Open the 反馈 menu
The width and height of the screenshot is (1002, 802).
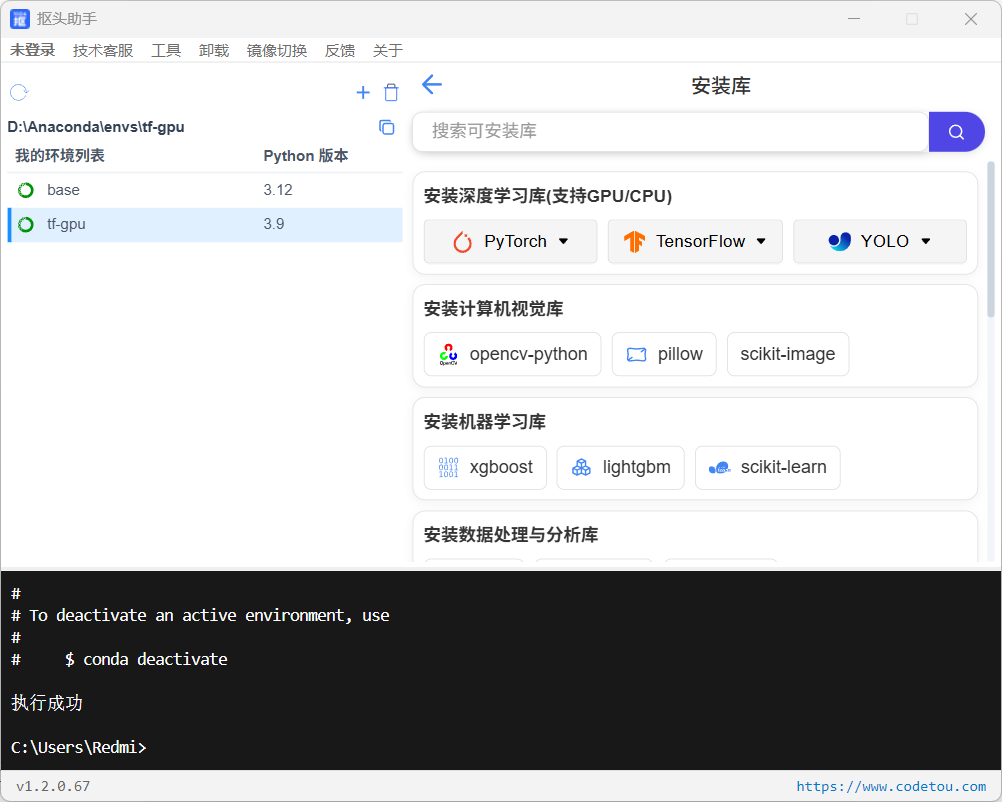[340, 50]
